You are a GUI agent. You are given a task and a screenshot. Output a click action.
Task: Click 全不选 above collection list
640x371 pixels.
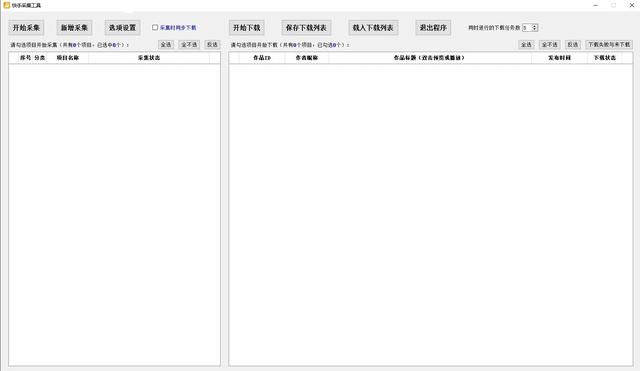click(189, 44)
